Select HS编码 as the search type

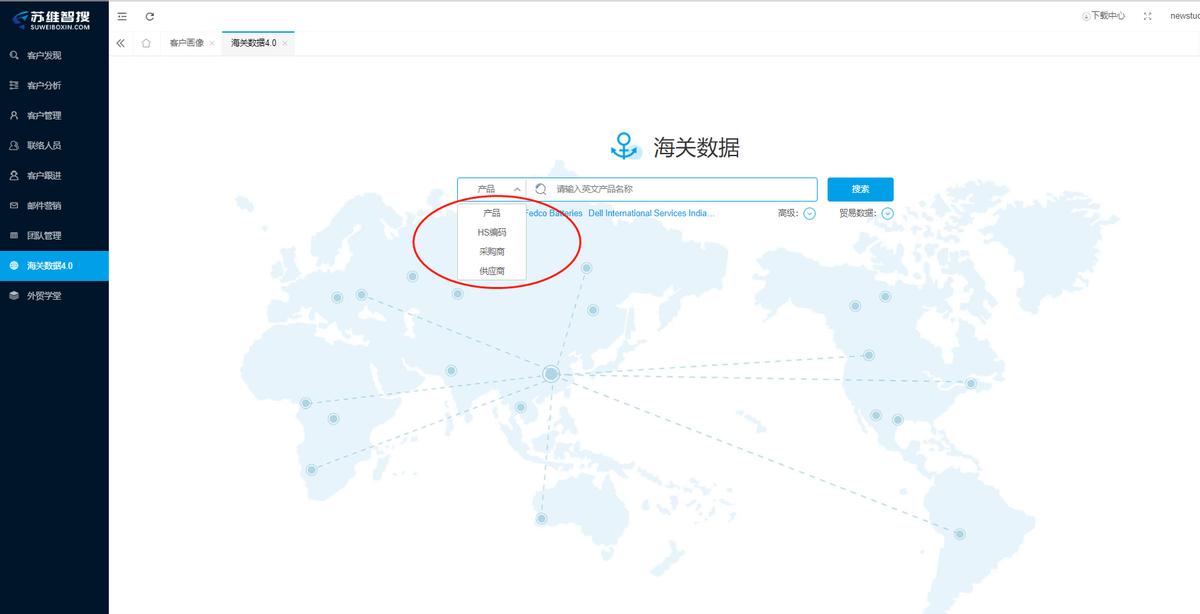click(x=491, y=231)
